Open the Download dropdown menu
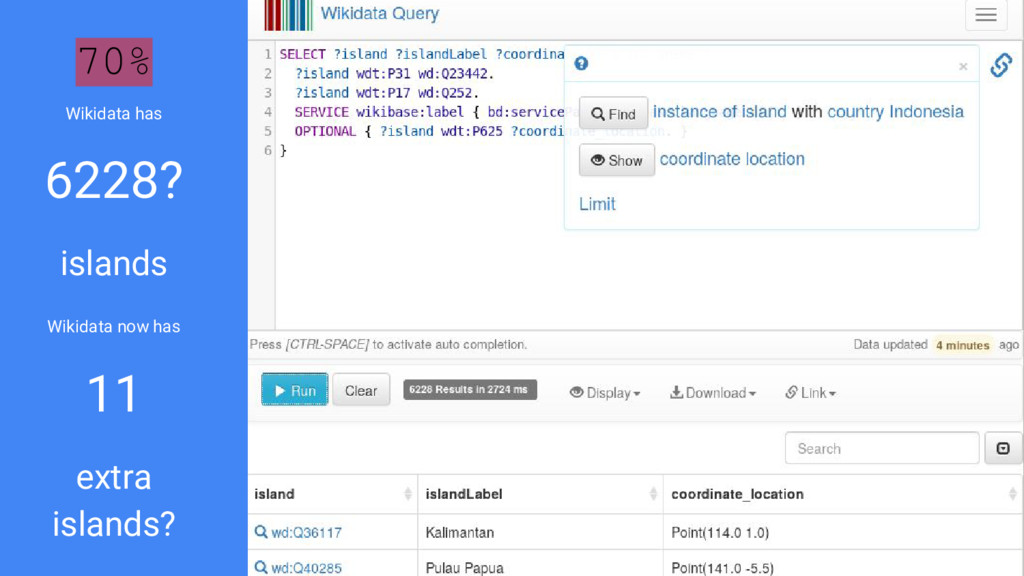1024x576 pixels. tap(712, 392)
